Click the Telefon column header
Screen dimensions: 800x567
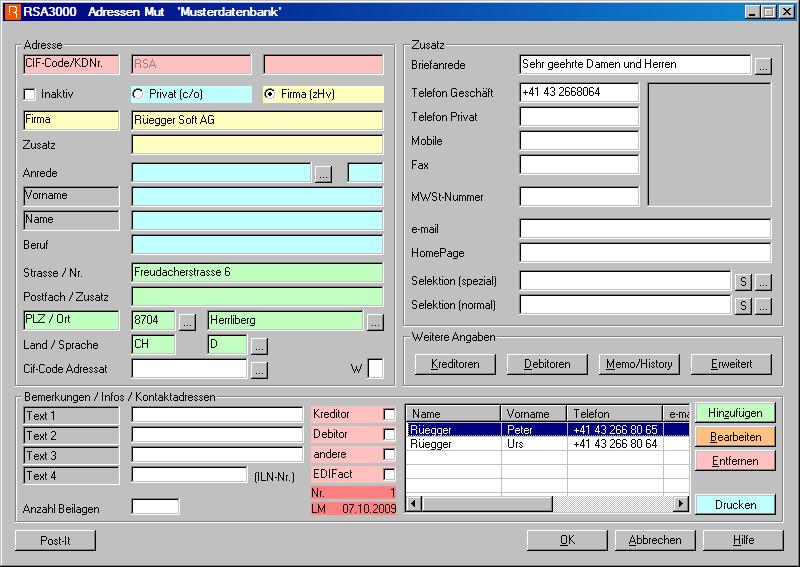pyautogui.click(x=614, y=413)
